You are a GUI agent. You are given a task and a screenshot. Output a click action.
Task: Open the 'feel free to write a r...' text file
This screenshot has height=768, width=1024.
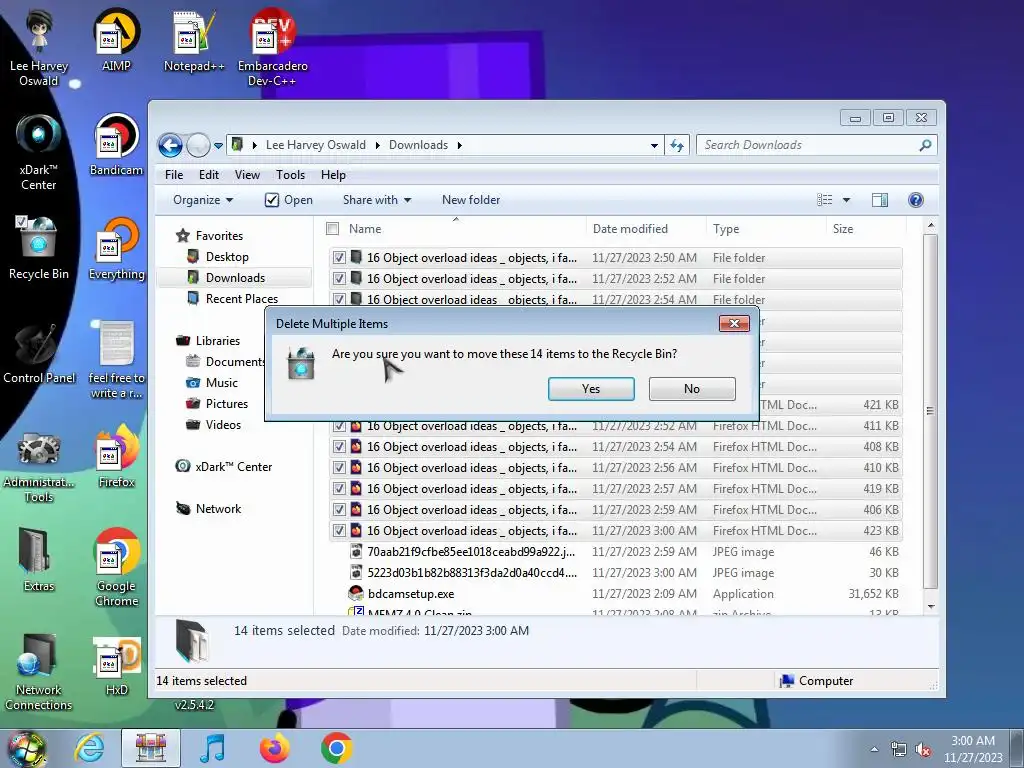[116, 359]
